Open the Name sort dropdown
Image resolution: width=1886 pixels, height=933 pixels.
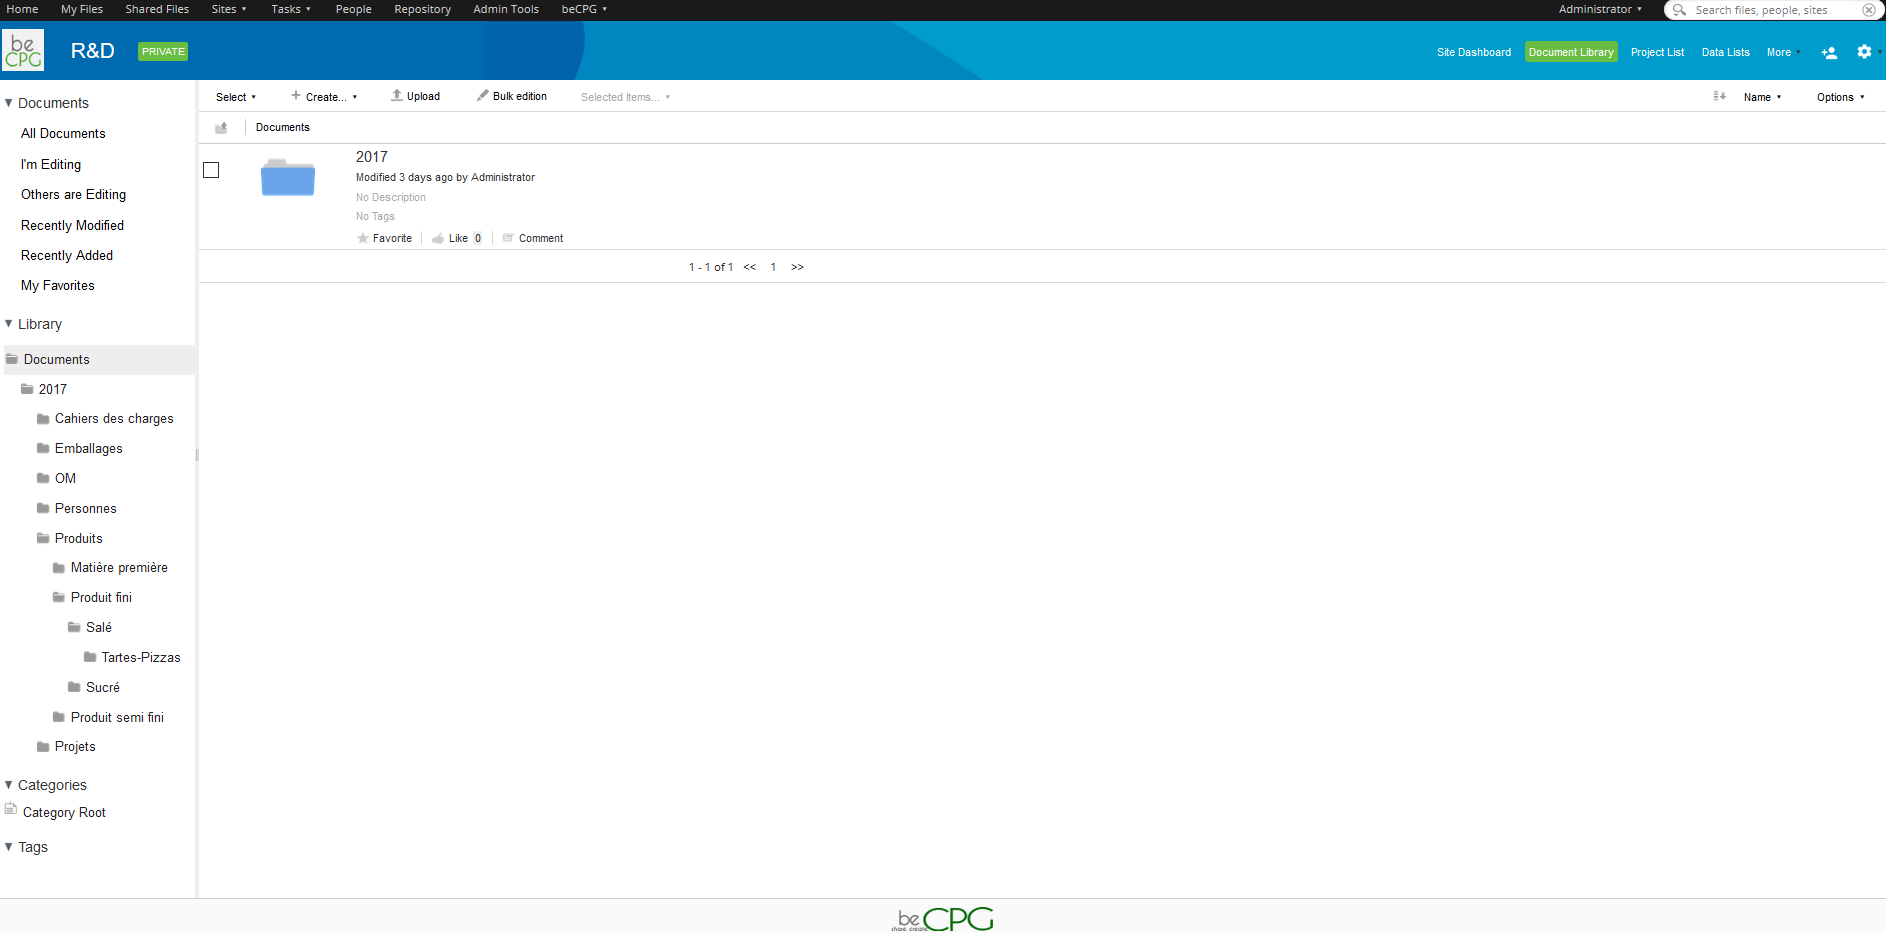[1762, 97]
